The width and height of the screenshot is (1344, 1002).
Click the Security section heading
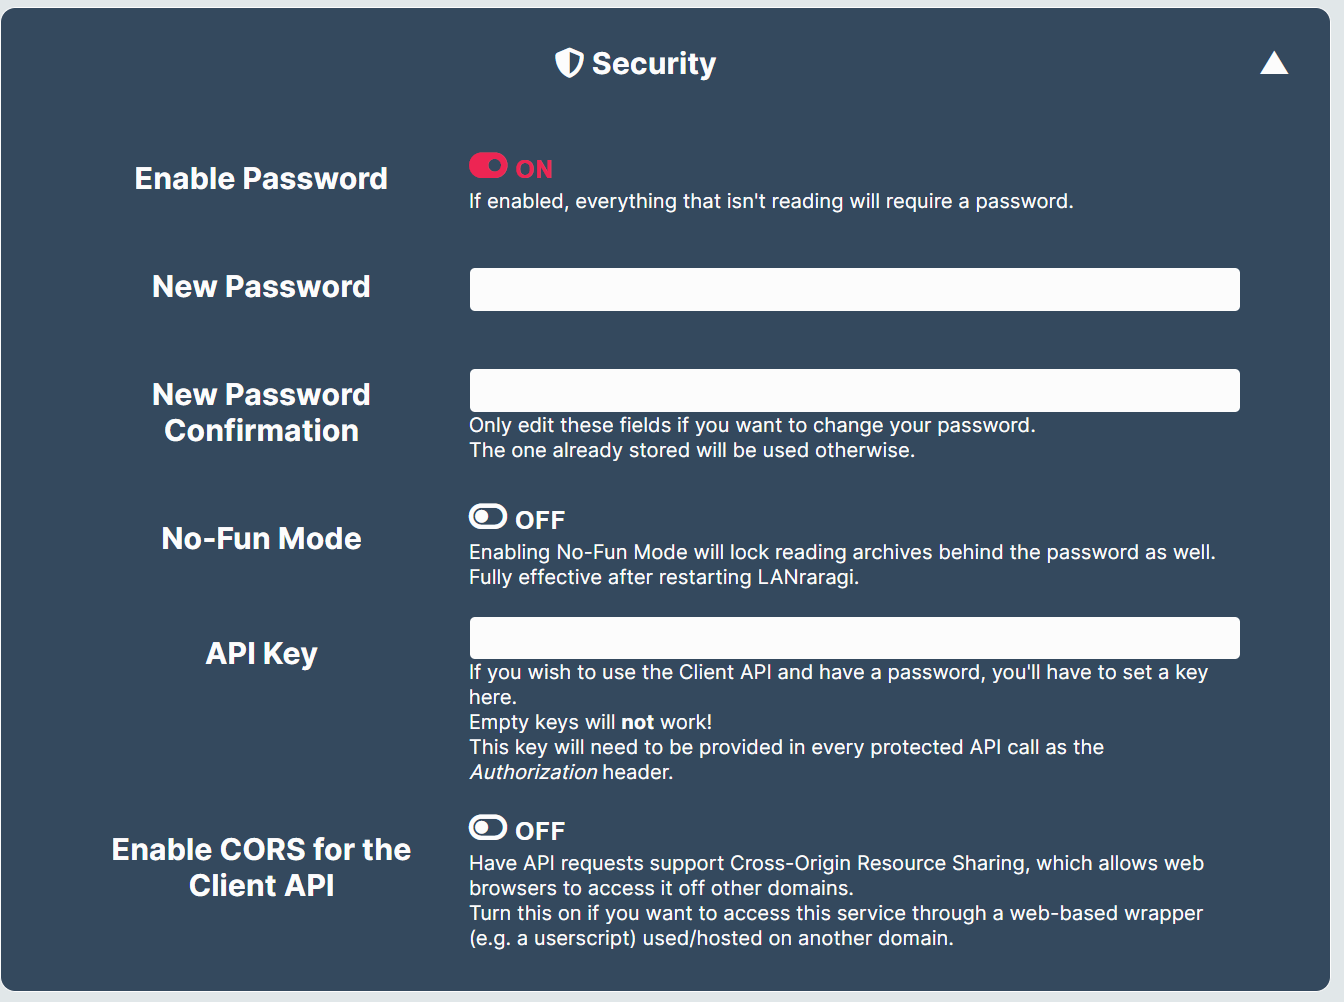coord(654,63)
